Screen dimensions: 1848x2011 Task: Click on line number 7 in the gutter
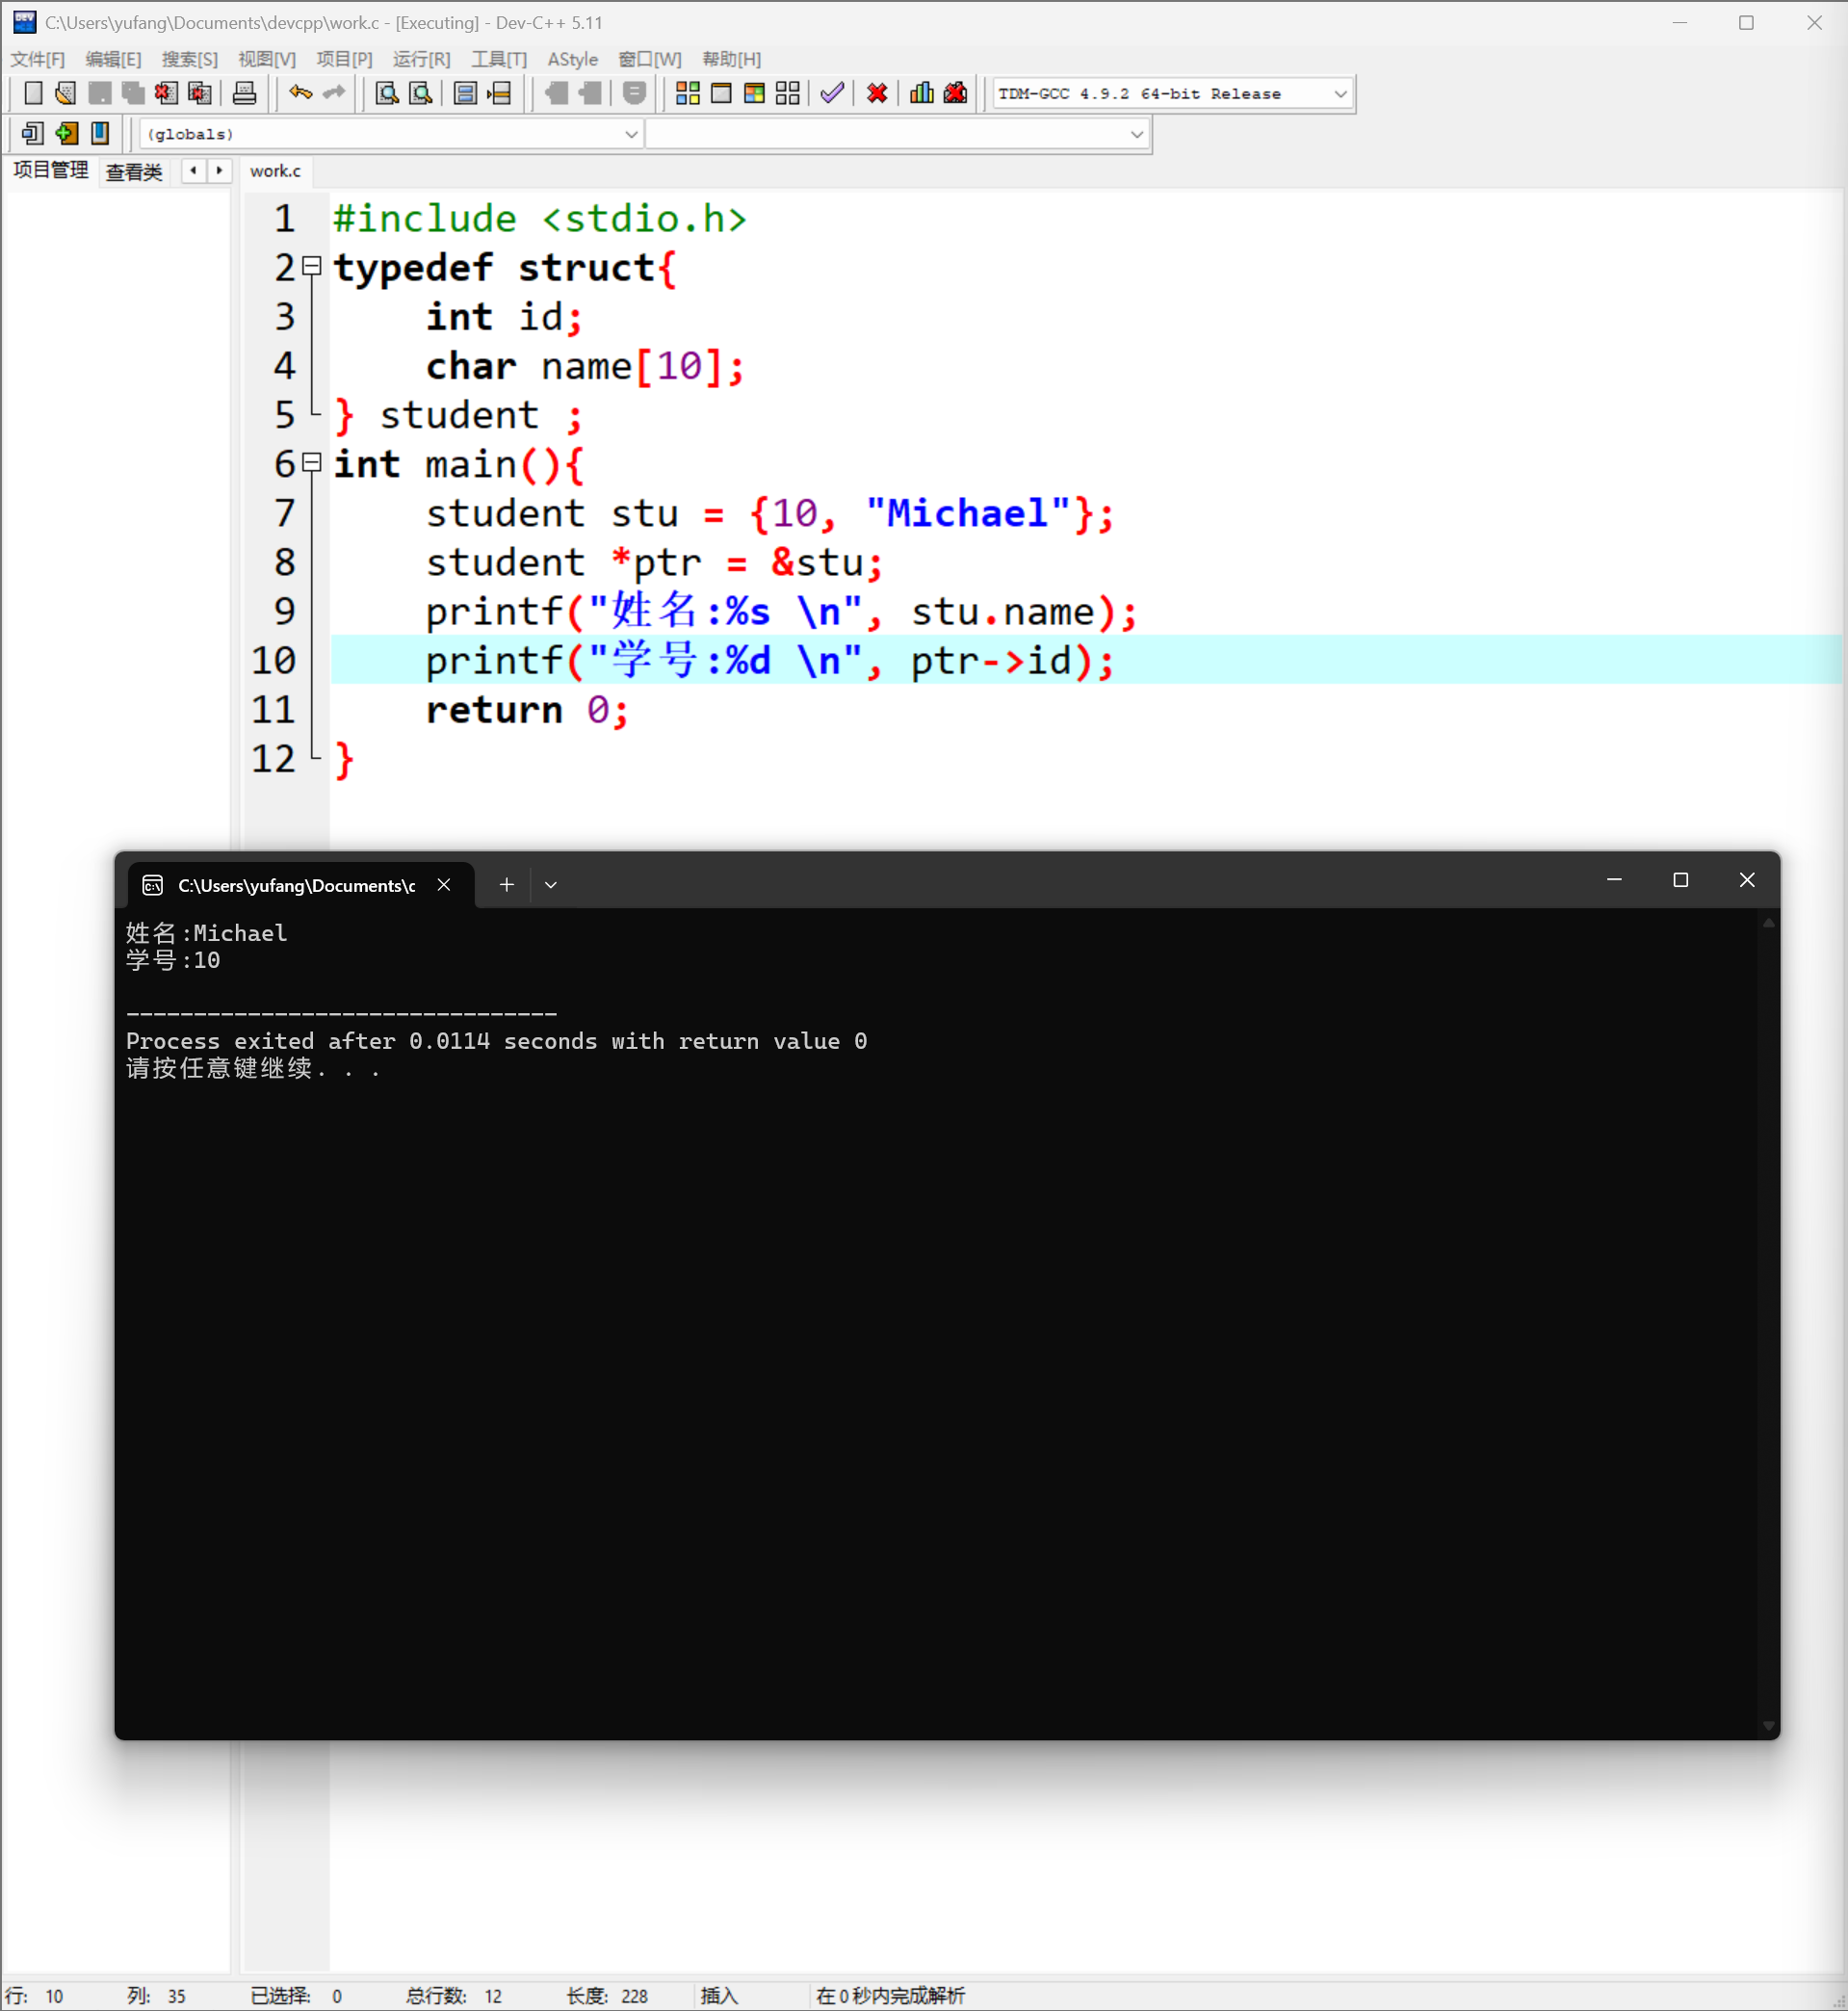pos(285,513)
